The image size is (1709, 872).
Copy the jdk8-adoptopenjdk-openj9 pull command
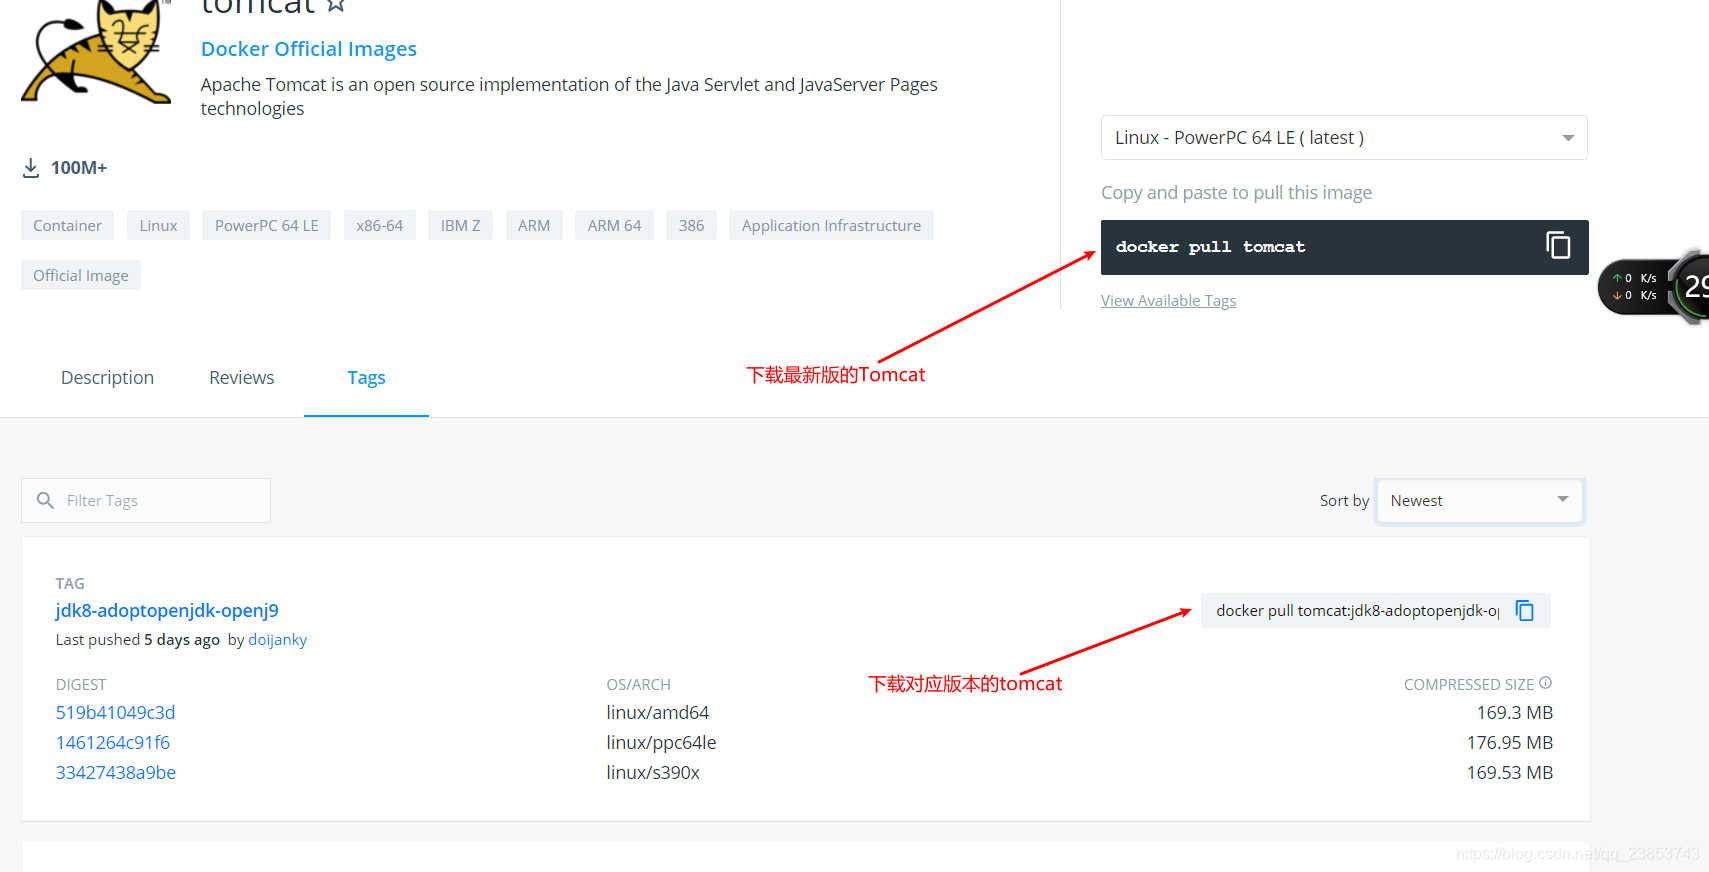[x=1525, y=610]
